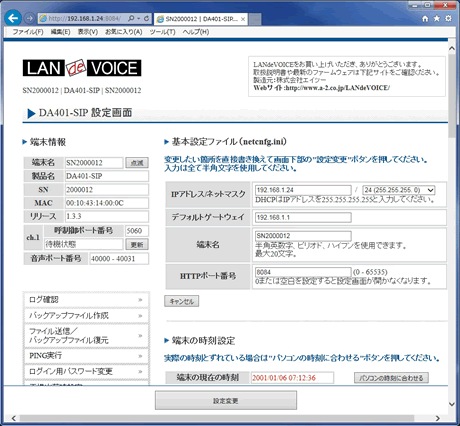Open the ファイル(F) menu
Image resolution: width=460 pixels, height=426 pixels.
[x=28, y=32]
